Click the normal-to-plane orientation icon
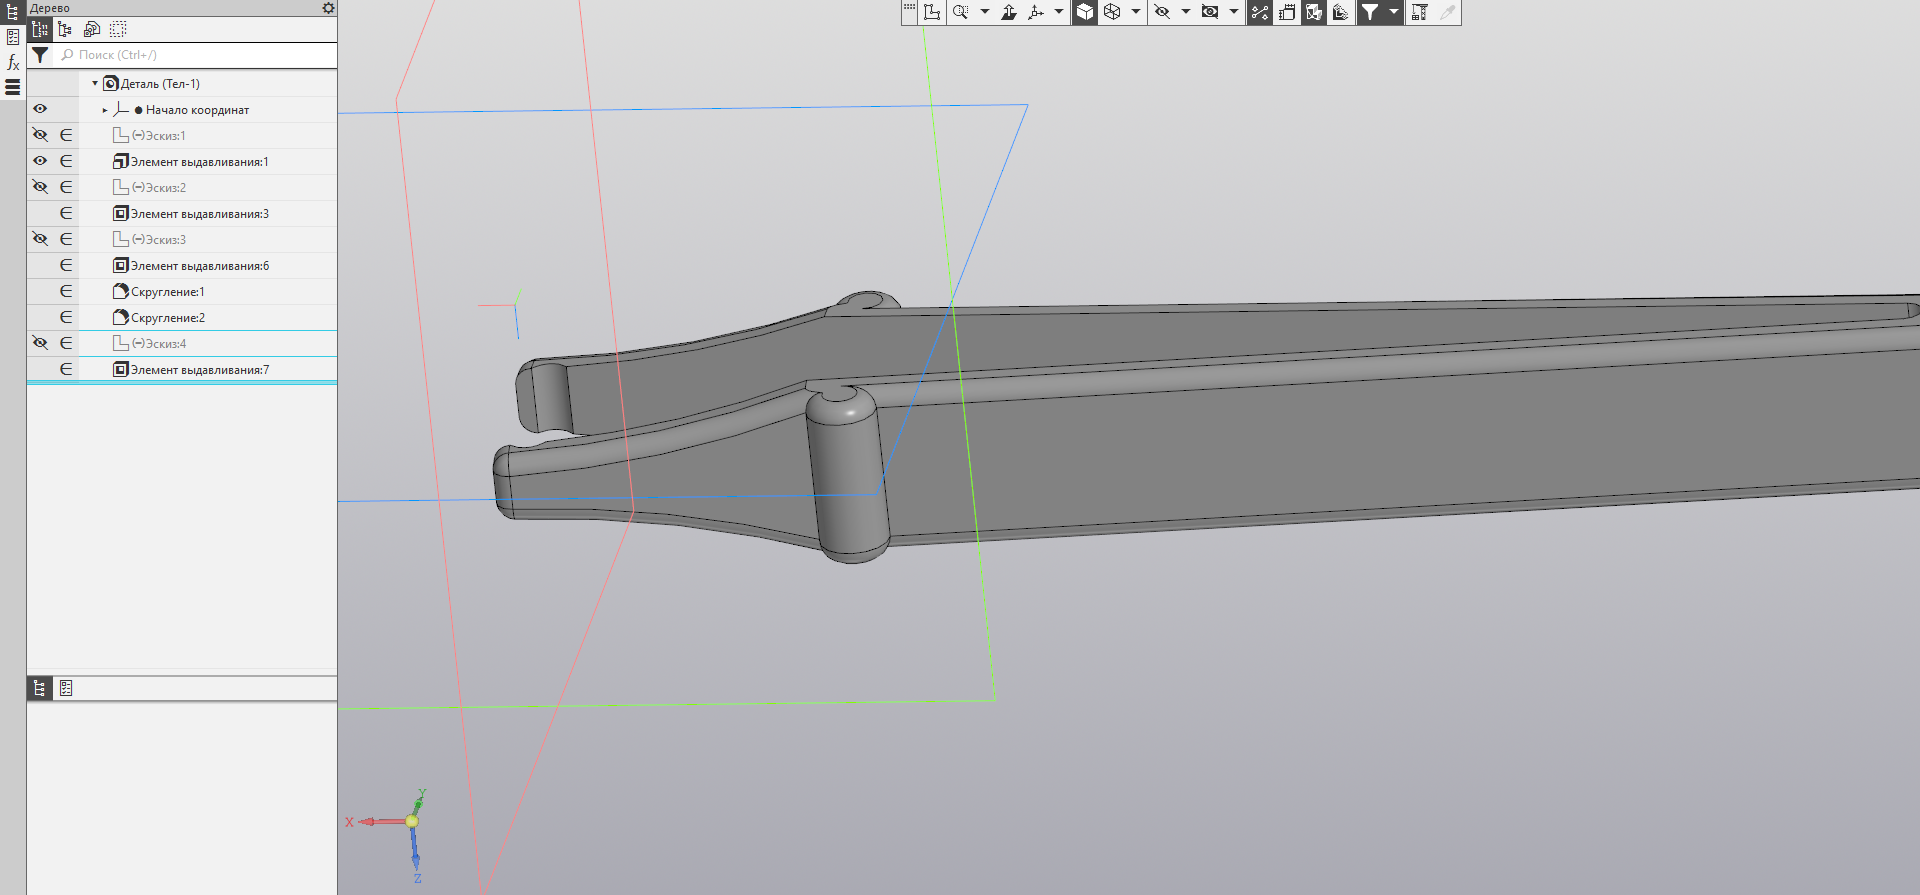This screenshot has width=1920, height=895. point(1009,12)
